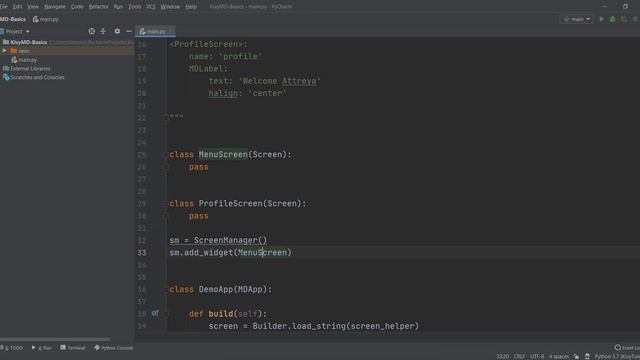Image resolution: width=640 pixels, height=360 pixels.
Task: Open the Help menu
Action: pos(191,7)
